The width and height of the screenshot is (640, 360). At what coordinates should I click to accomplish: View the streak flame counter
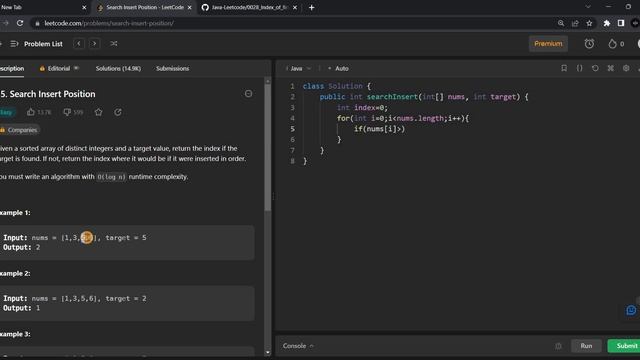[616, 44]
